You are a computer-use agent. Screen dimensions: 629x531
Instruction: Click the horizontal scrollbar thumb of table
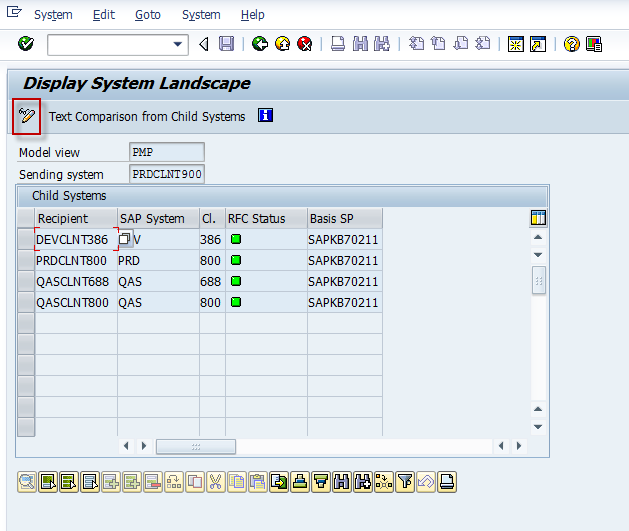pos(196,446)
